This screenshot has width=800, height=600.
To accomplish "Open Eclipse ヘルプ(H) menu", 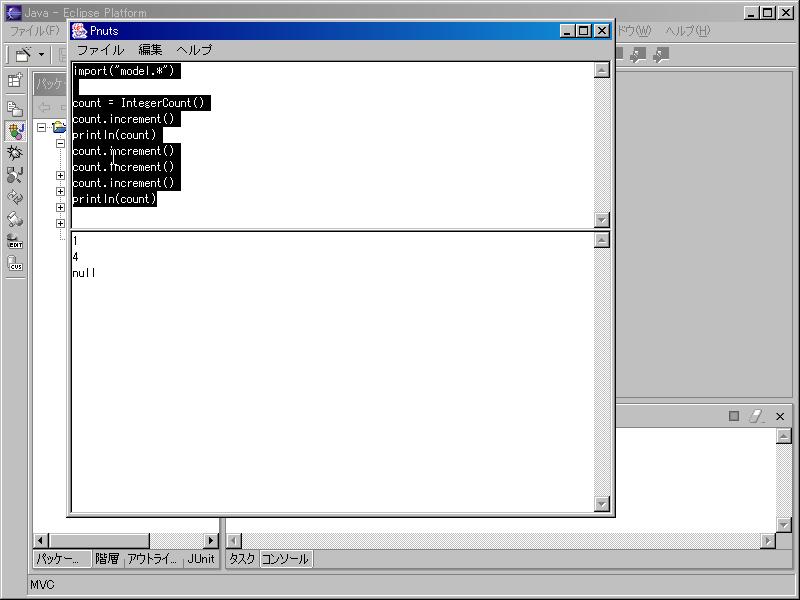I will coord(687,31).
